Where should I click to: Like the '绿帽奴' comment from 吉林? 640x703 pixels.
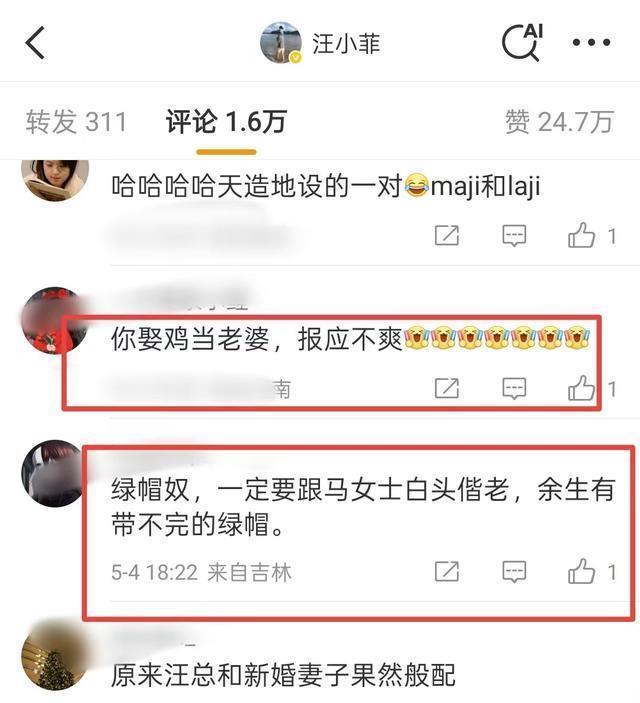coord(582,572)
